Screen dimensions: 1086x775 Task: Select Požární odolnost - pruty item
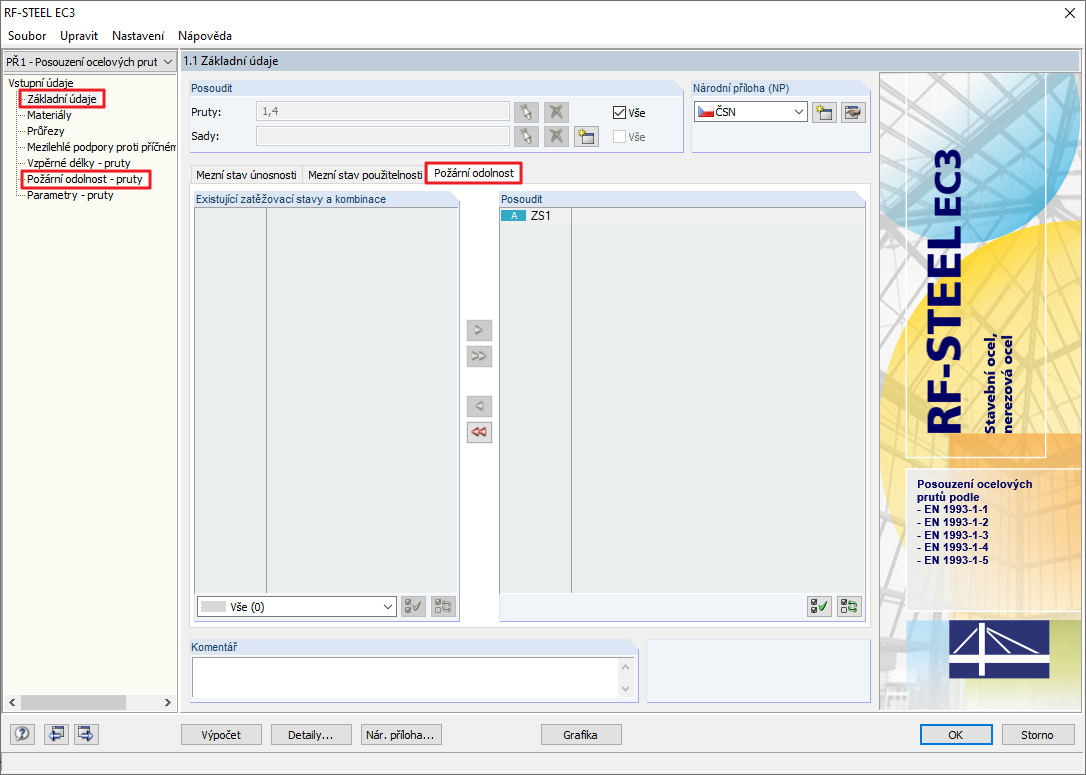point(84,179)
